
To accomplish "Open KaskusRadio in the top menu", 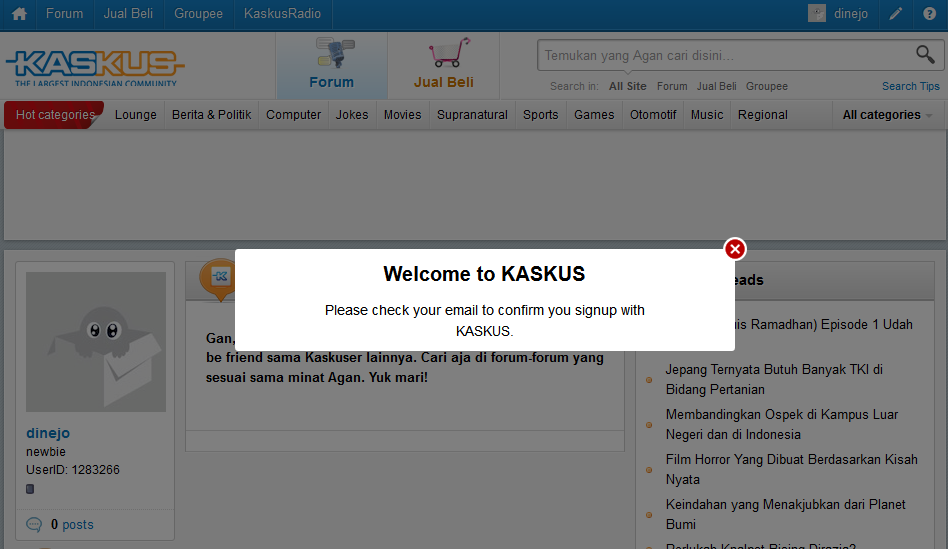I will (283, 14).
